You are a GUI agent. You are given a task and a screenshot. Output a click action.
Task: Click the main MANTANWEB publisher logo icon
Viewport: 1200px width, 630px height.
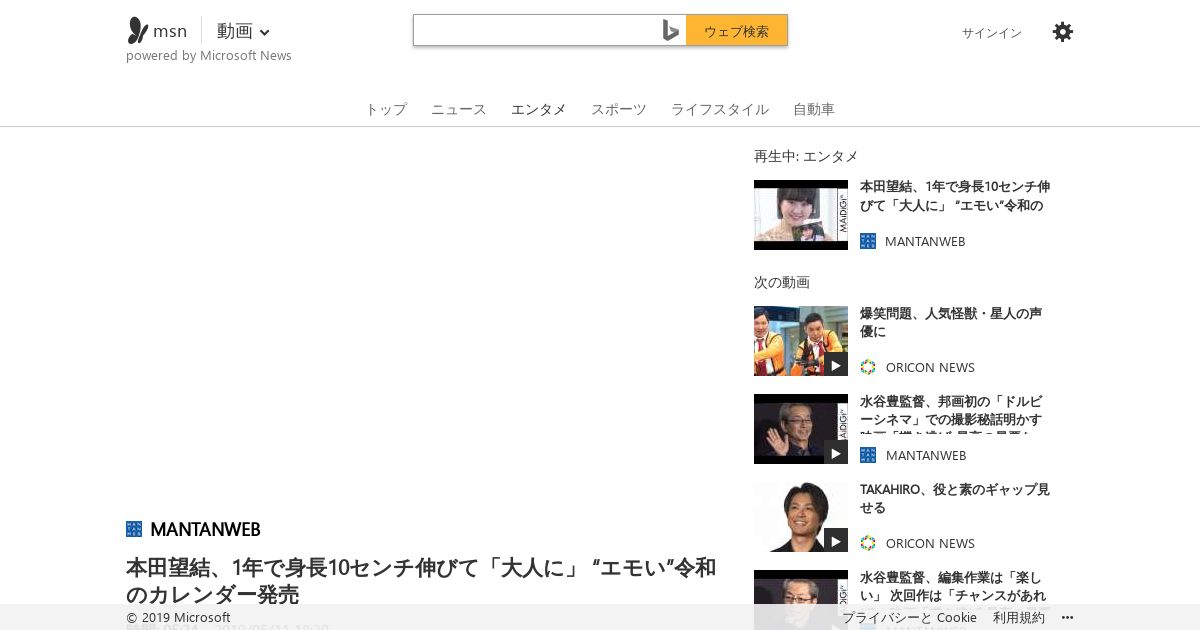[x=134, y=529]
